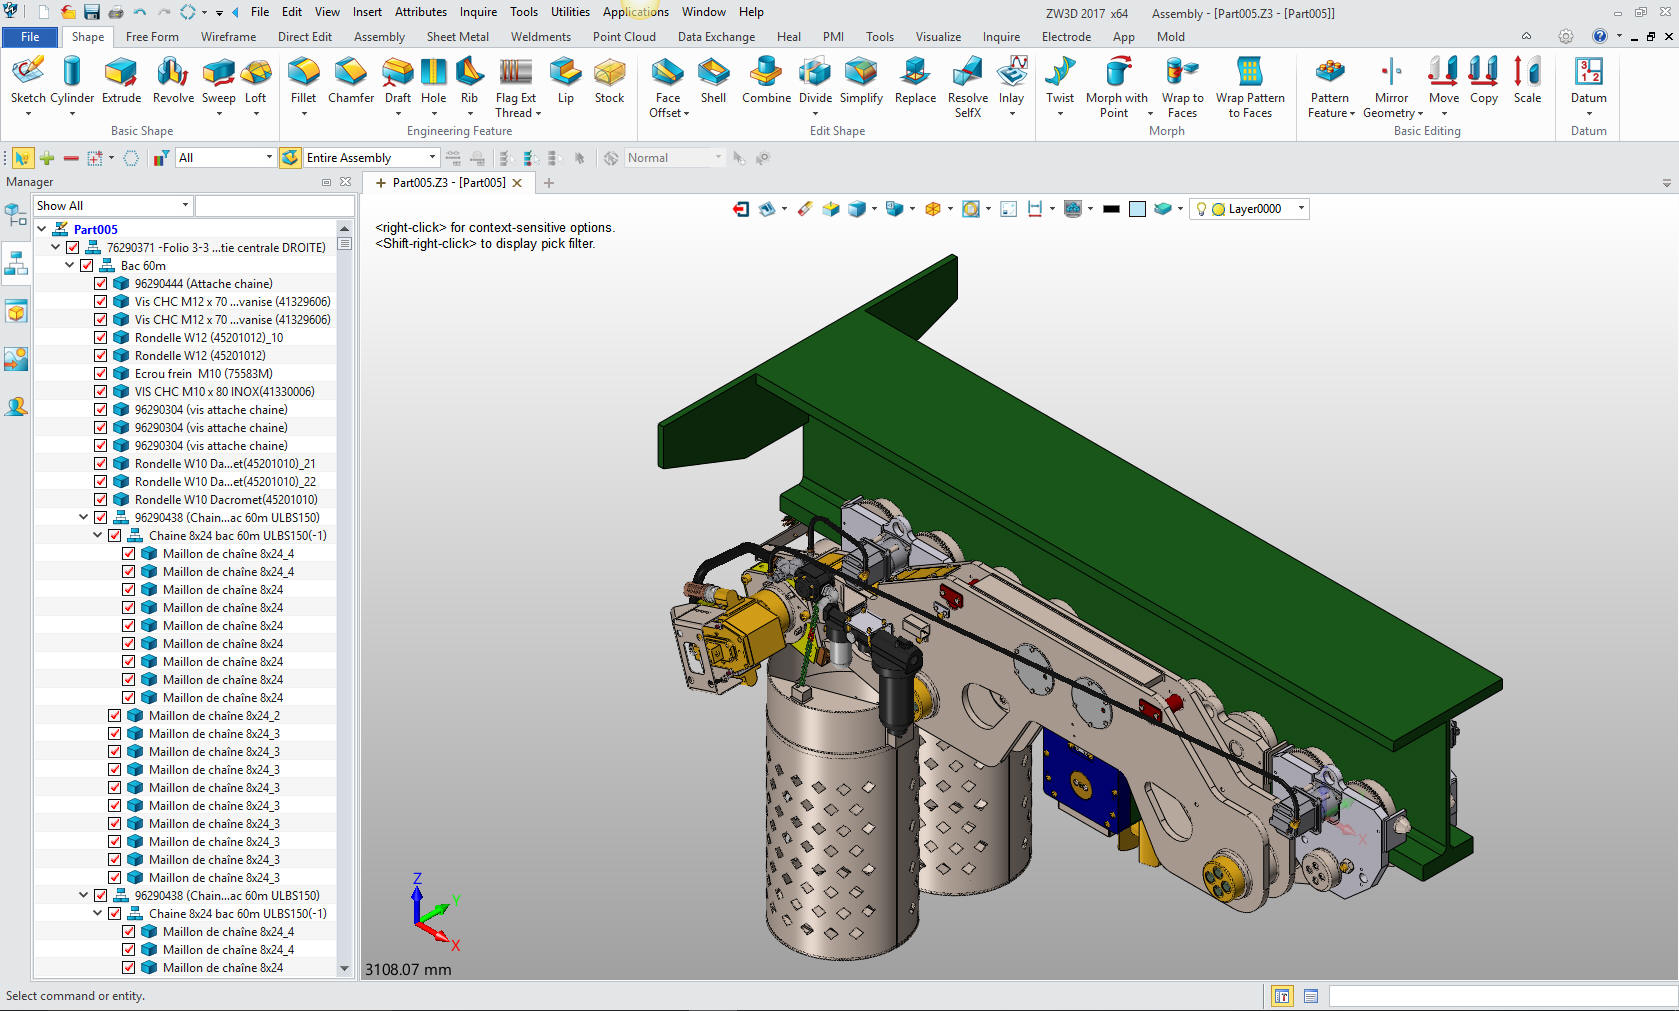Switch to the Sheet Metal ribbon tab
The image size is (1679, 1011).
point(457,37)
